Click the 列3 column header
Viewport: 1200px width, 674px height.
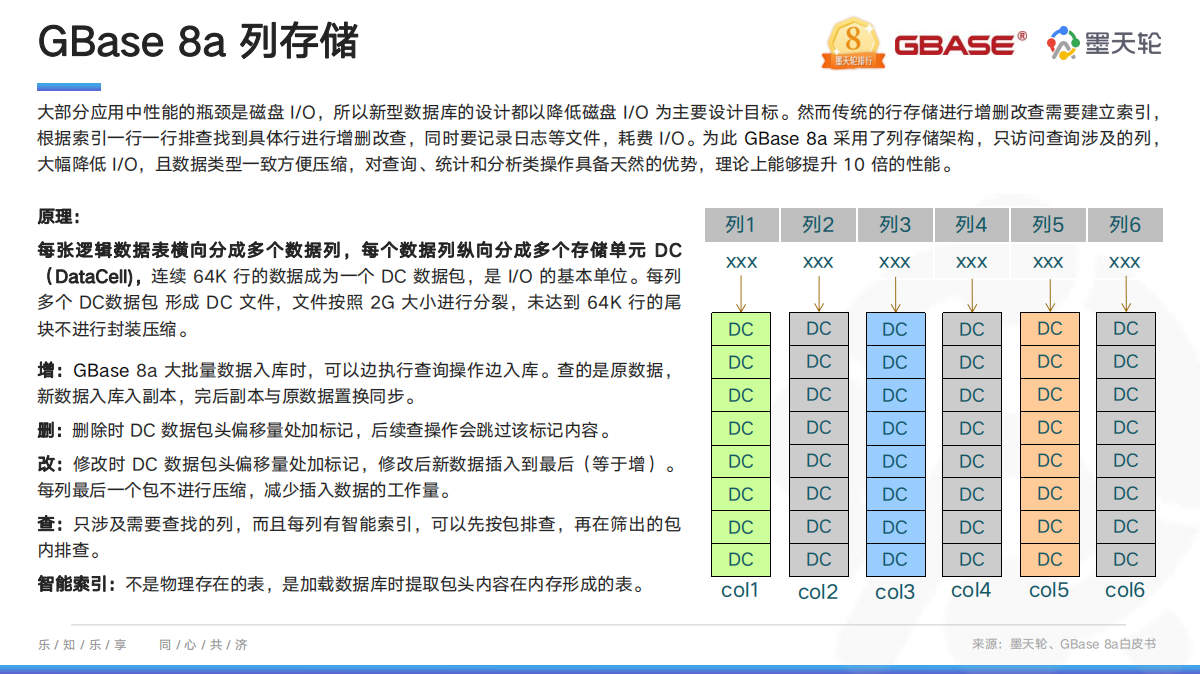point(895,225)
